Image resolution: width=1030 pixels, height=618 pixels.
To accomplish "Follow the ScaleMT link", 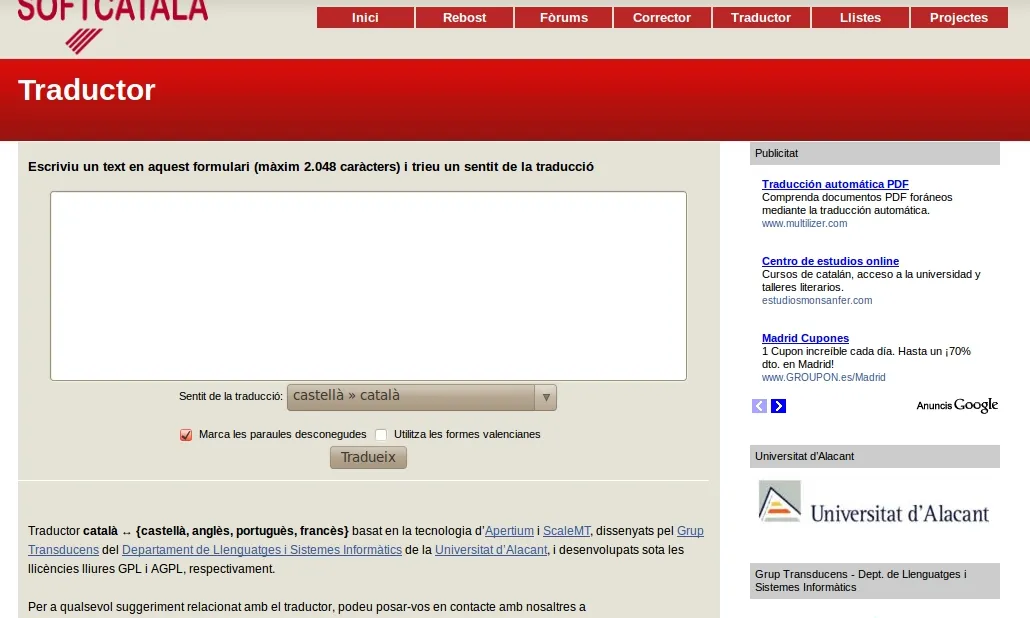I will (x=566, y=531).
